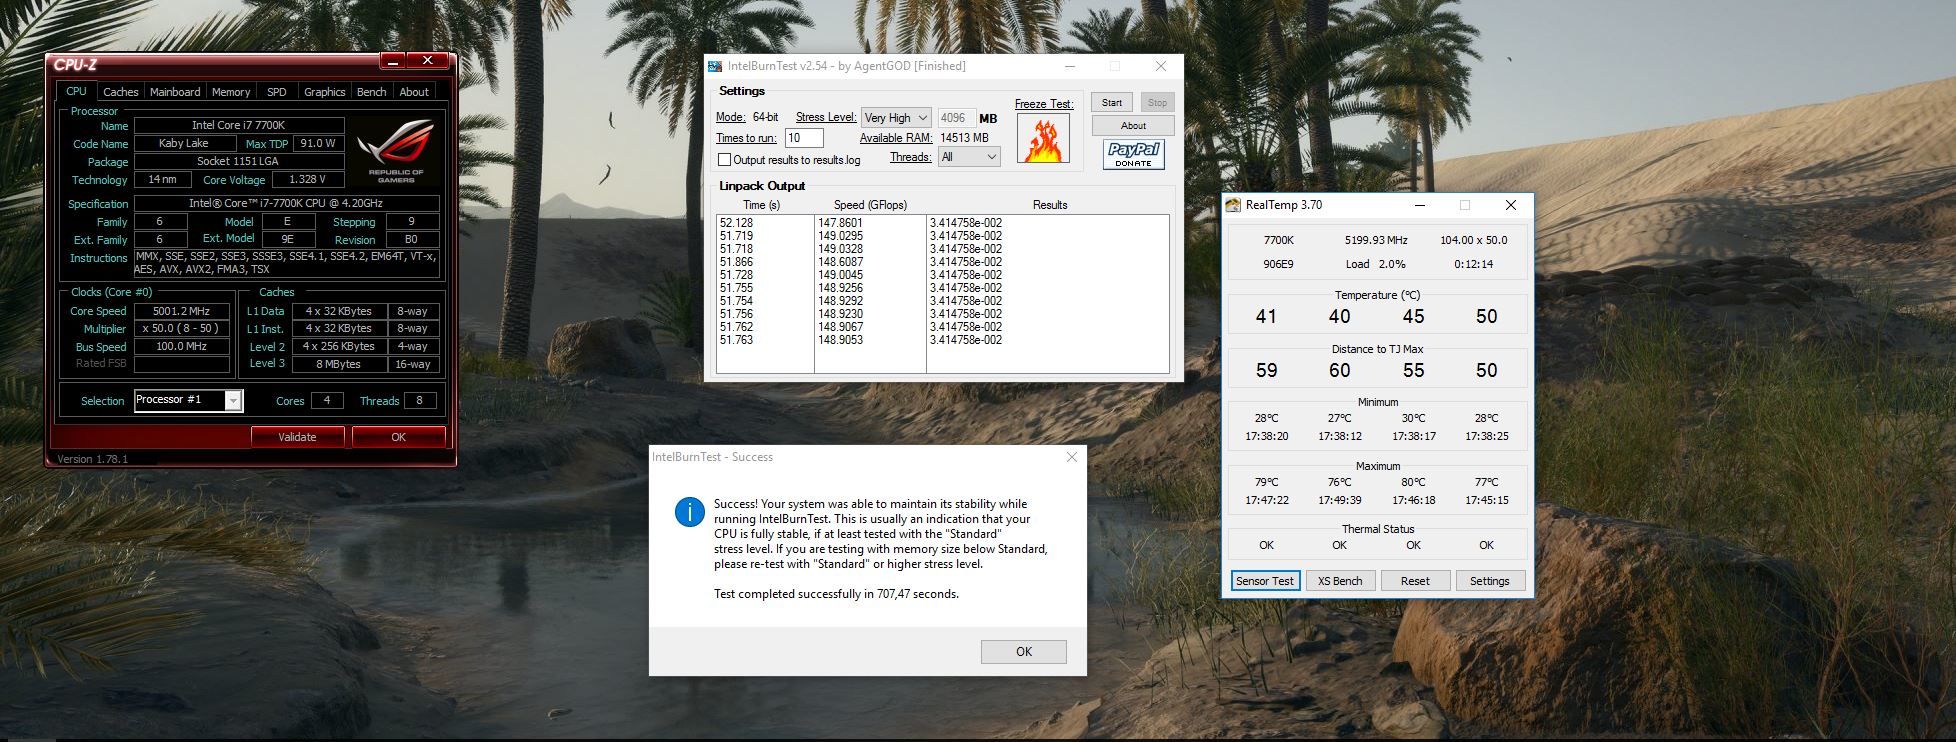Click Reset in RealTemp
This screenshot has width=1956, height=742.
pos(1415,581)
